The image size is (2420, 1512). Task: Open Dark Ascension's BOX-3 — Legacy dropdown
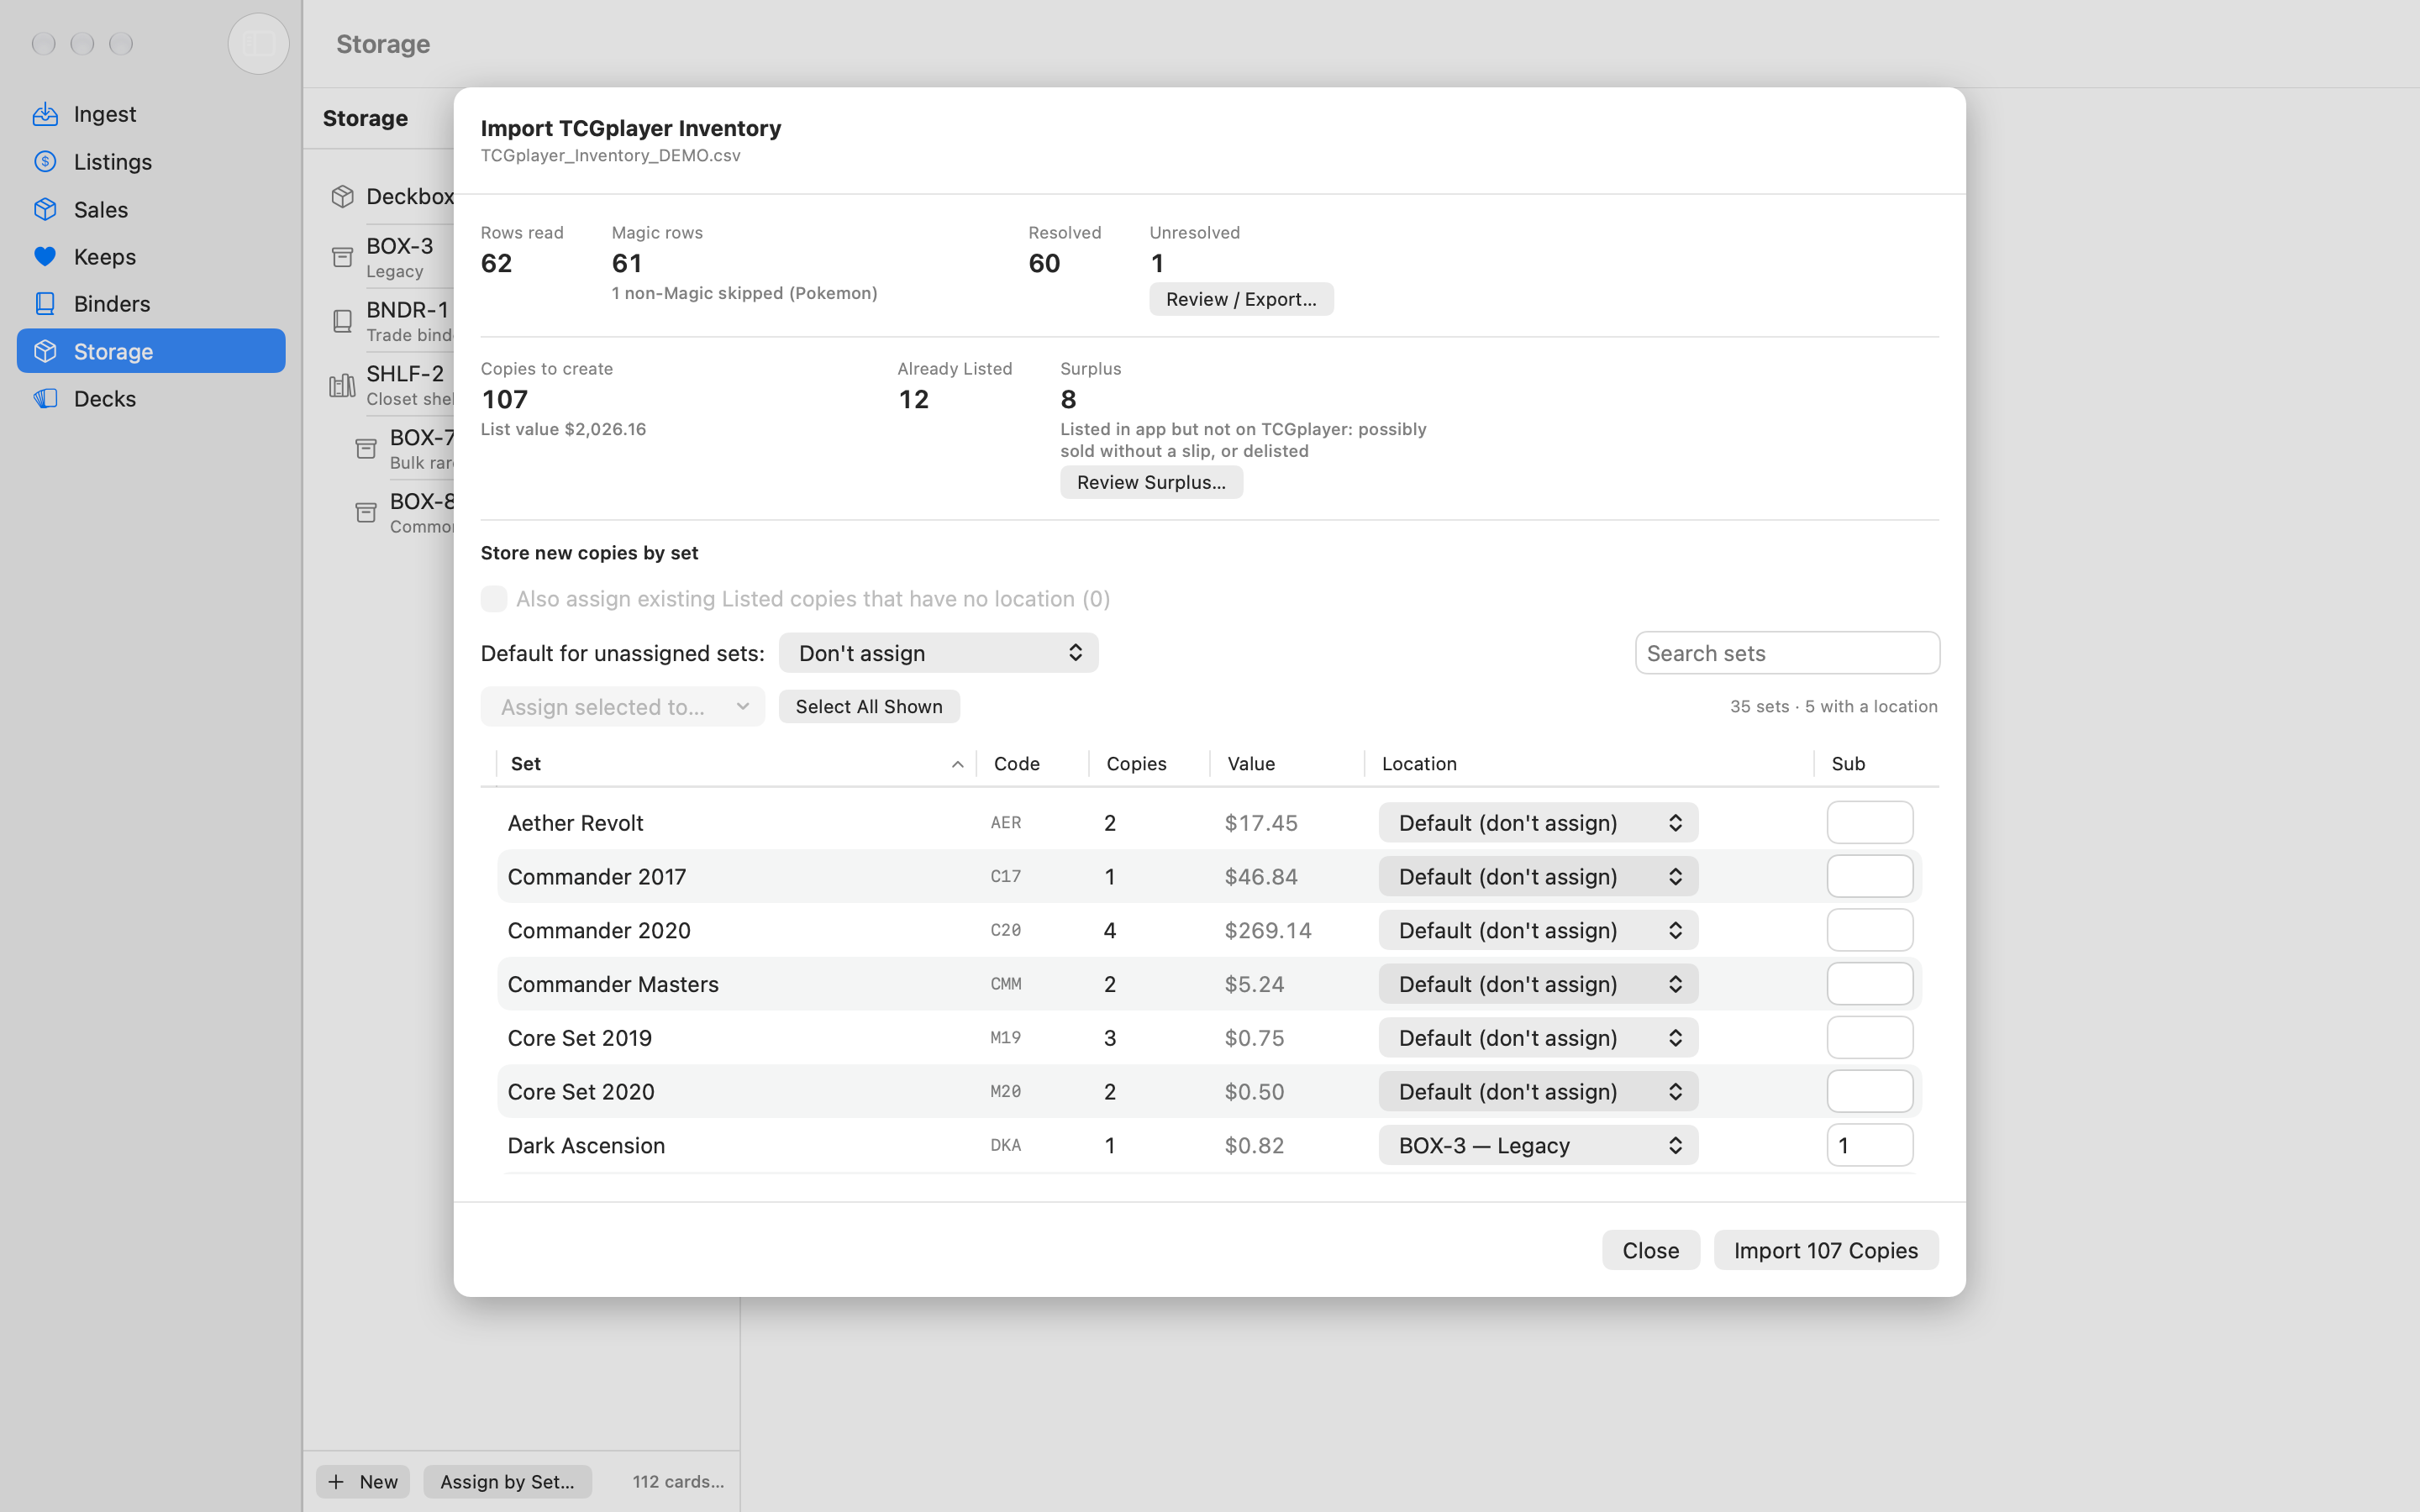[x=1538, y=1145]
